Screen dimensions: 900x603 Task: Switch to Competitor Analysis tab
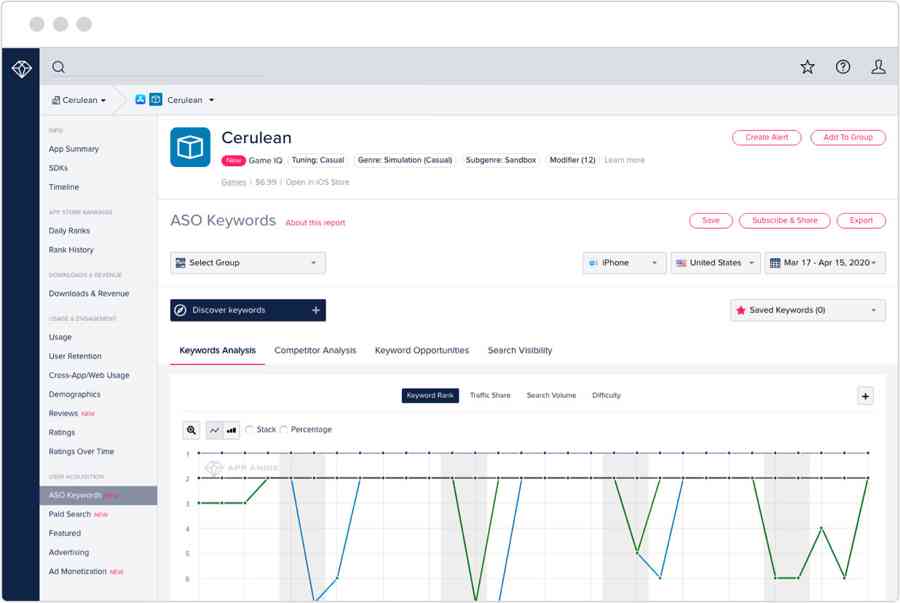coord(315,351)
